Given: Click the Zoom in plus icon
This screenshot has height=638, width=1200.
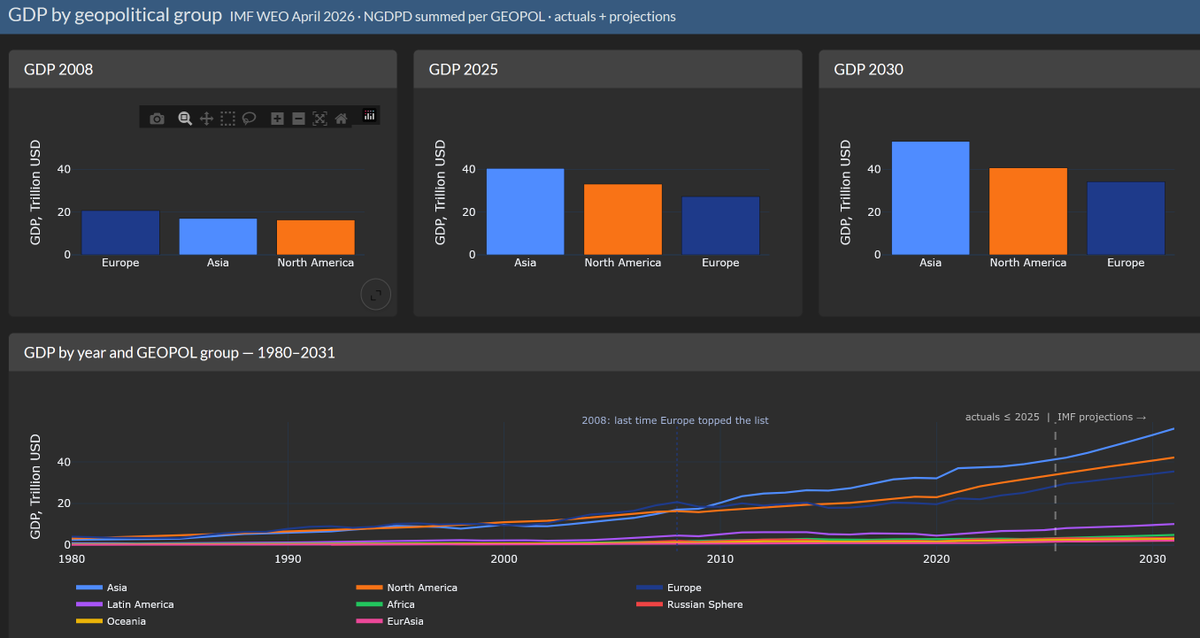Looking at the screenshot, I should pos(277,118).
